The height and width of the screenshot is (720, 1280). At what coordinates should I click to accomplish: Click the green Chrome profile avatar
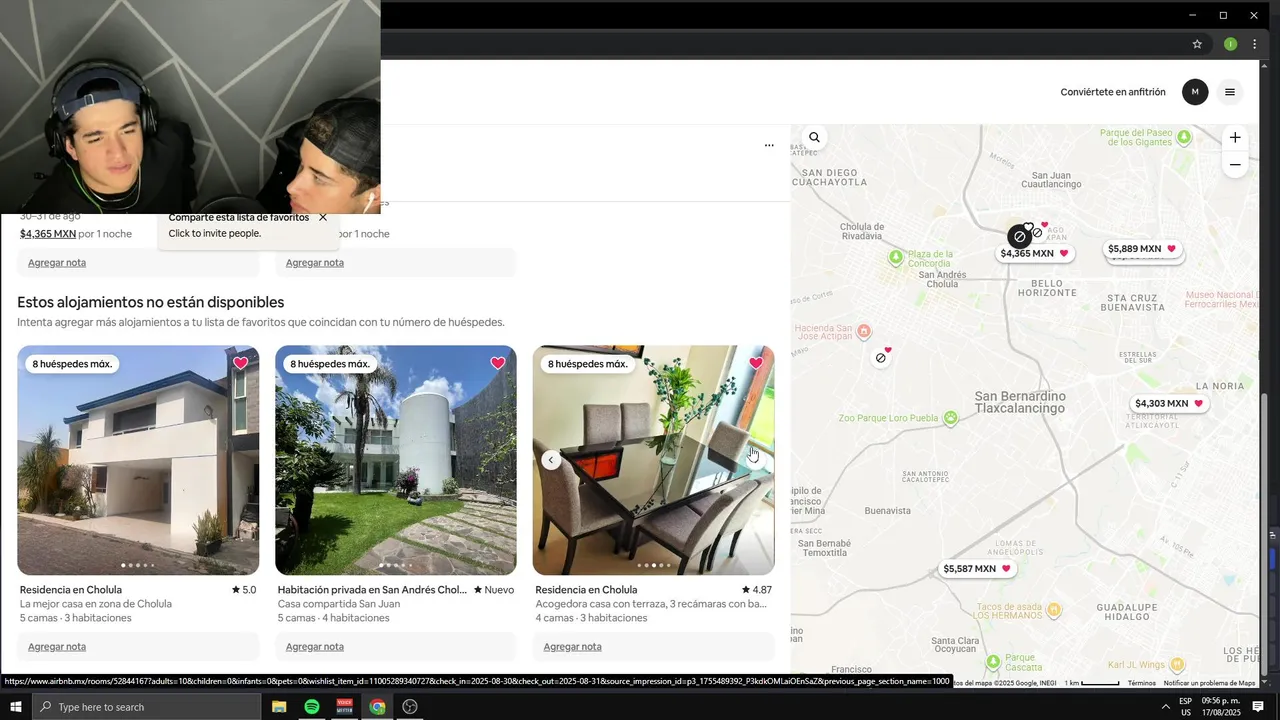tap(1230, 44)
